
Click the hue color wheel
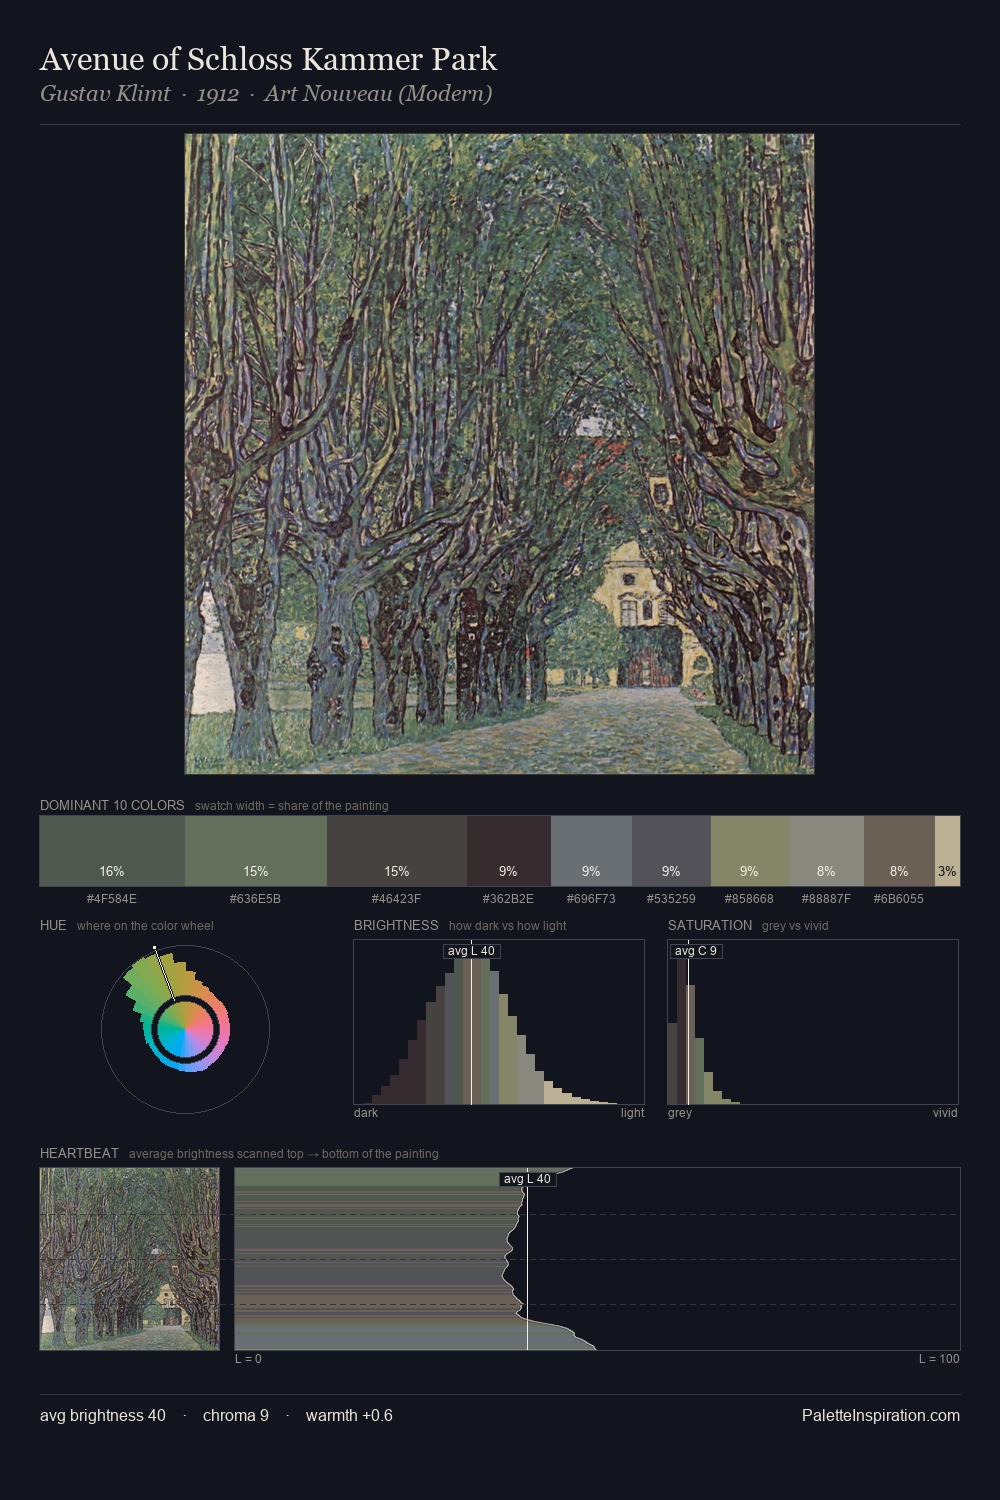[x=185, y=1029]
